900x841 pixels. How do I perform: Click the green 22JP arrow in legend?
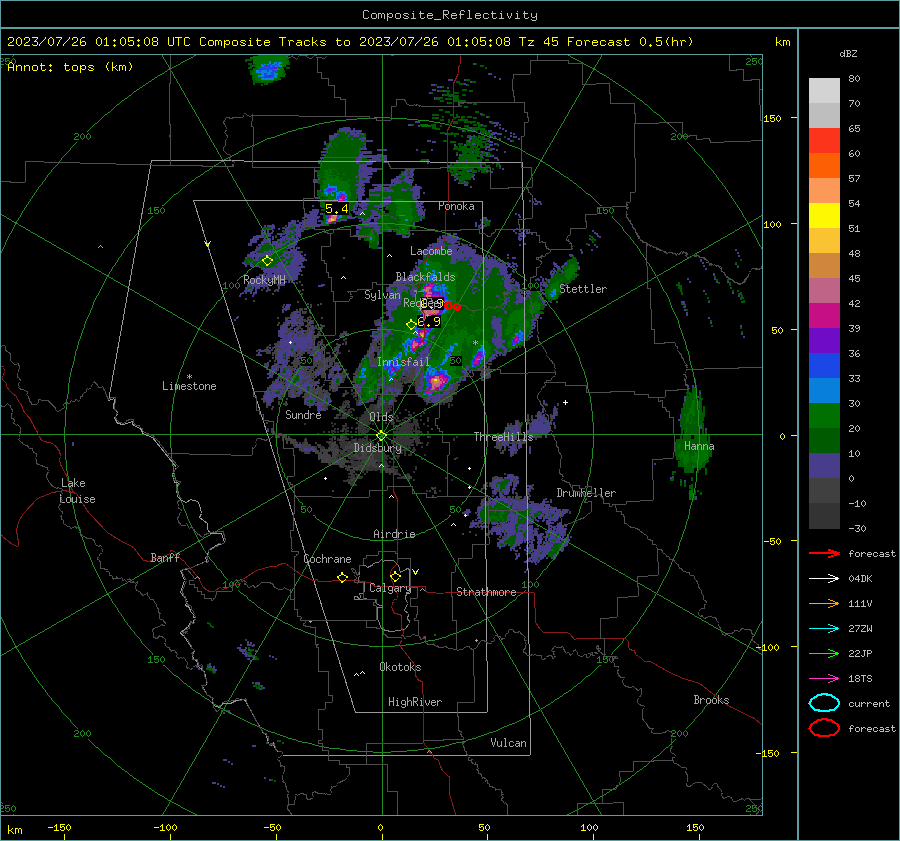[x=824, y=653]
